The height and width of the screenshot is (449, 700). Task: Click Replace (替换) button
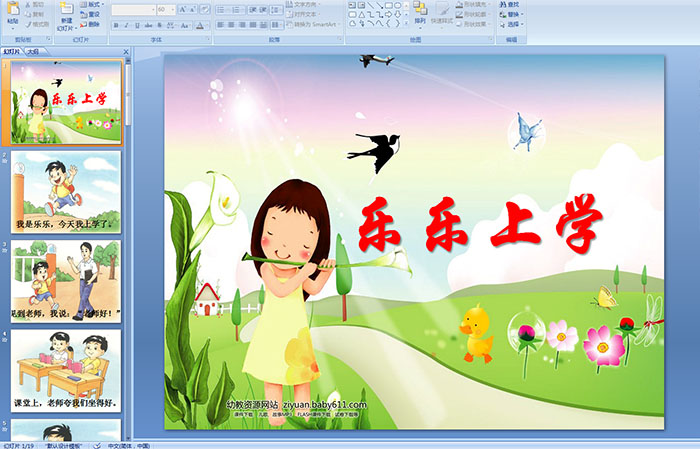(x=510, y=14)
